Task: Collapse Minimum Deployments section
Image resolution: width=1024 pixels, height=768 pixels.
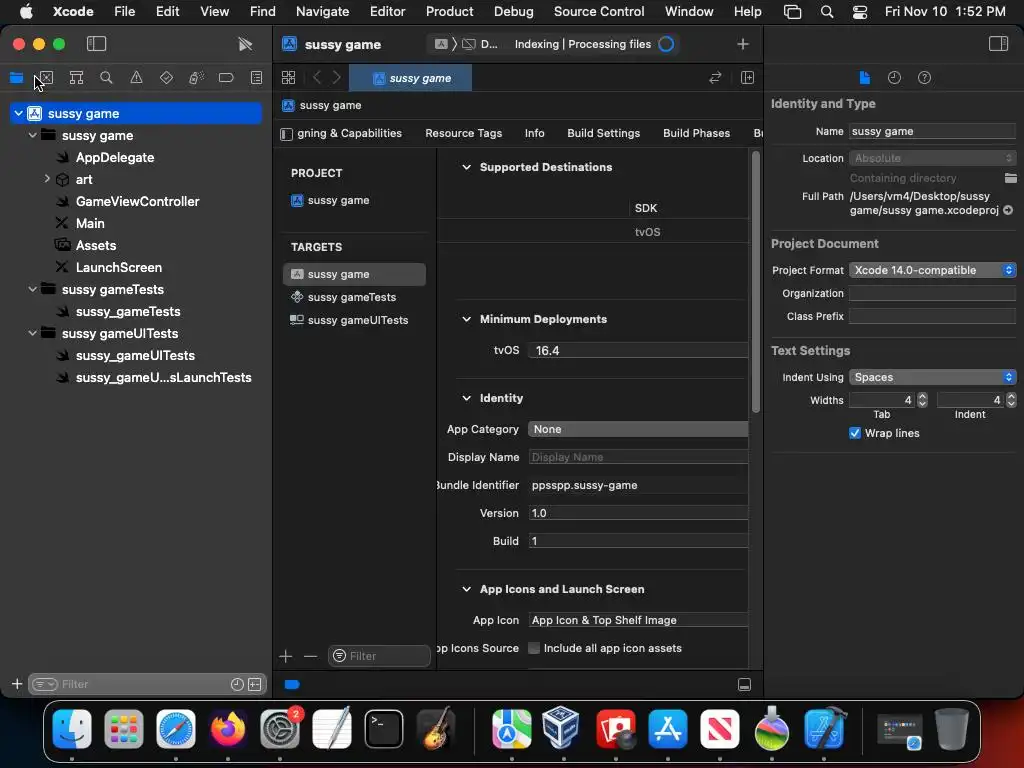Action: tap(466, 319)
